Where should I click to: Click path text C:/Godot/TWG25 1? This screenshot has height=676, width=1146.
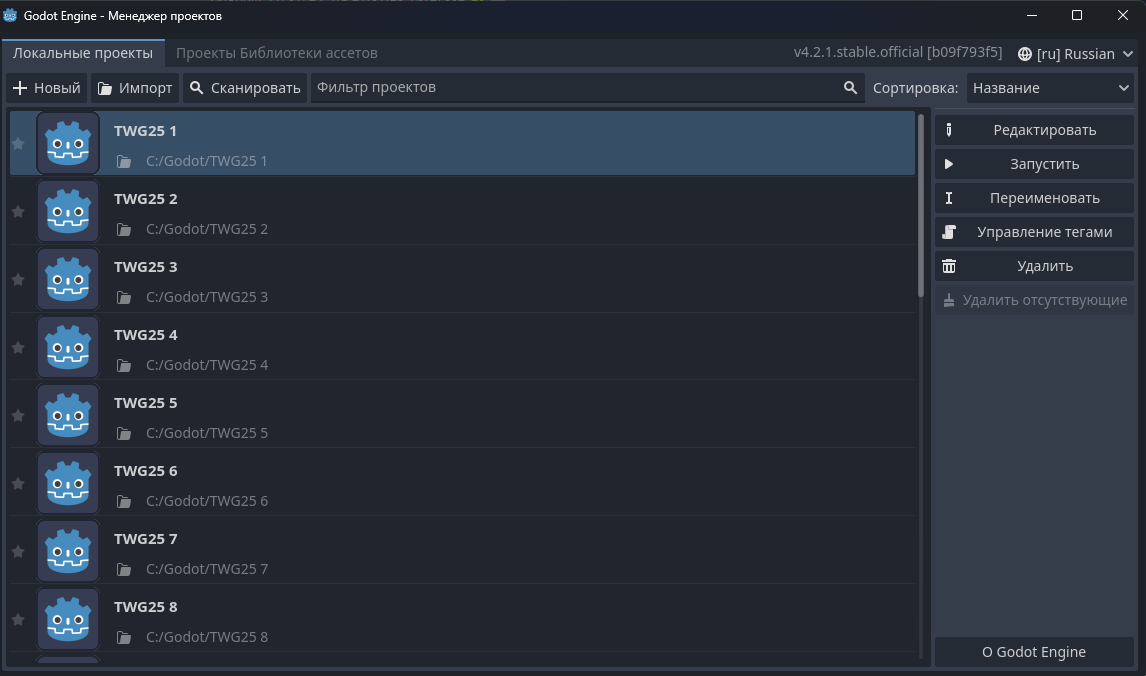pos(207,161)
